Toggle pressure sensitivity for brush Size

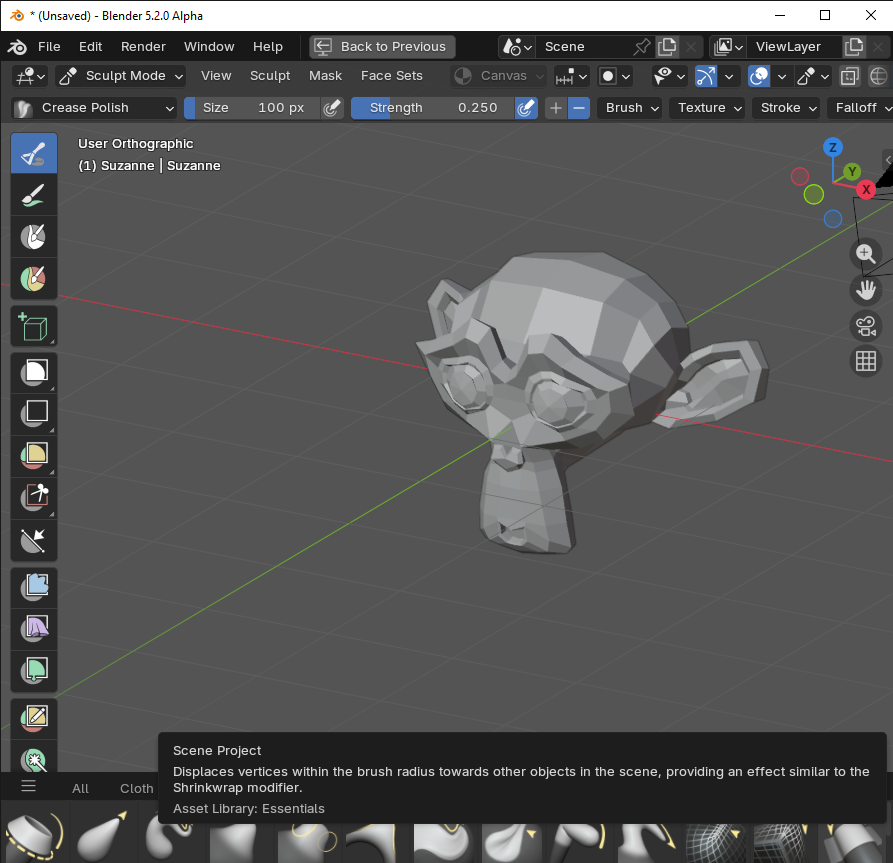[331, 108]
